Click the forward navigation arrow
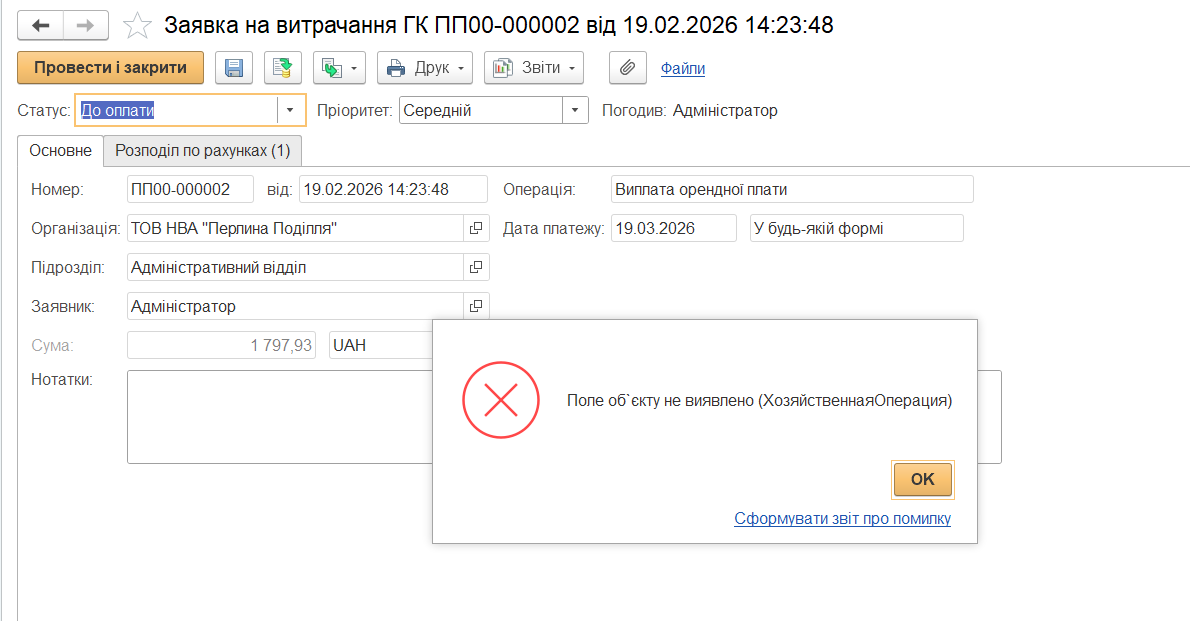The width and height of the screenshot is (1190, 621). click(x=86, y=25)
